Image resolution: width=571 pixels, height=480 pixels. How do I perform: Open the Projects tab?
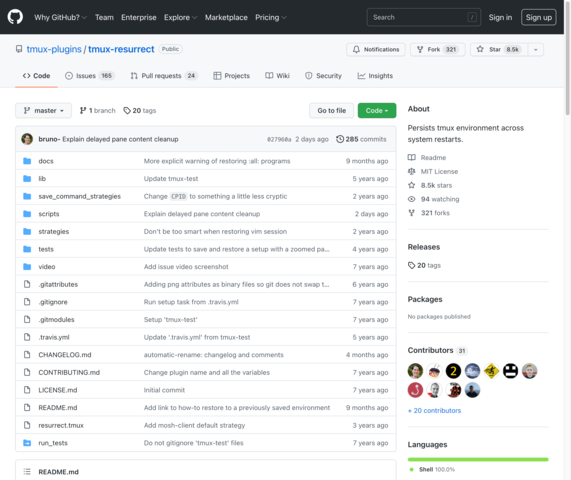pos(232,76)
